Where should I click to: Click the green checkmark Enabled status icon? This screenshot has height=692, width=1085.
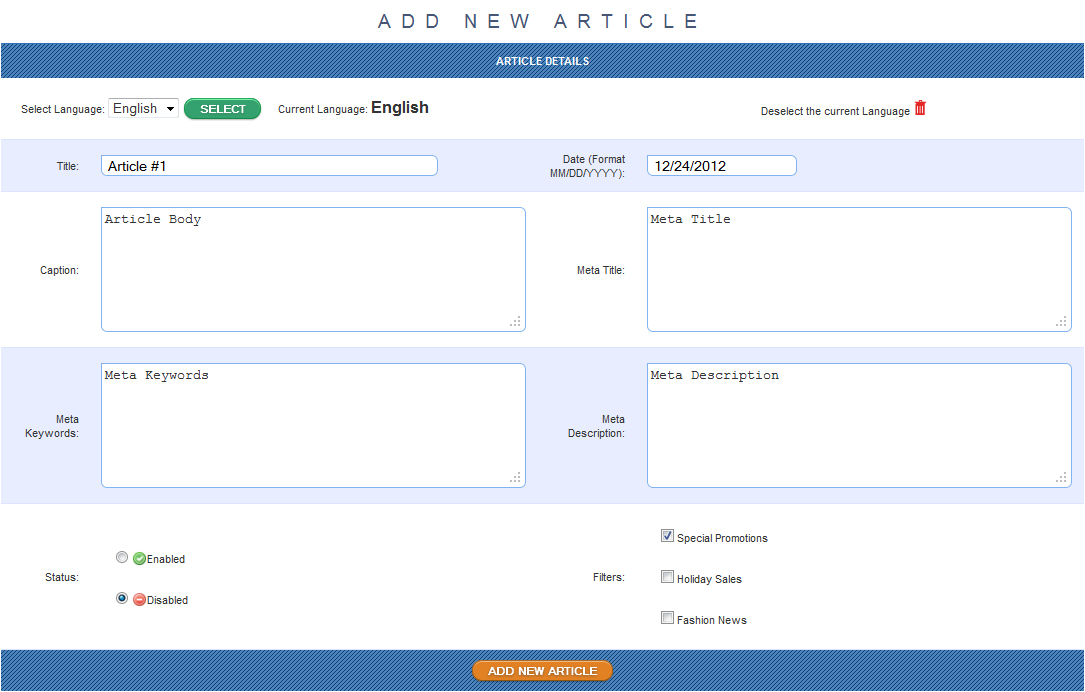[x=140, y=559]
